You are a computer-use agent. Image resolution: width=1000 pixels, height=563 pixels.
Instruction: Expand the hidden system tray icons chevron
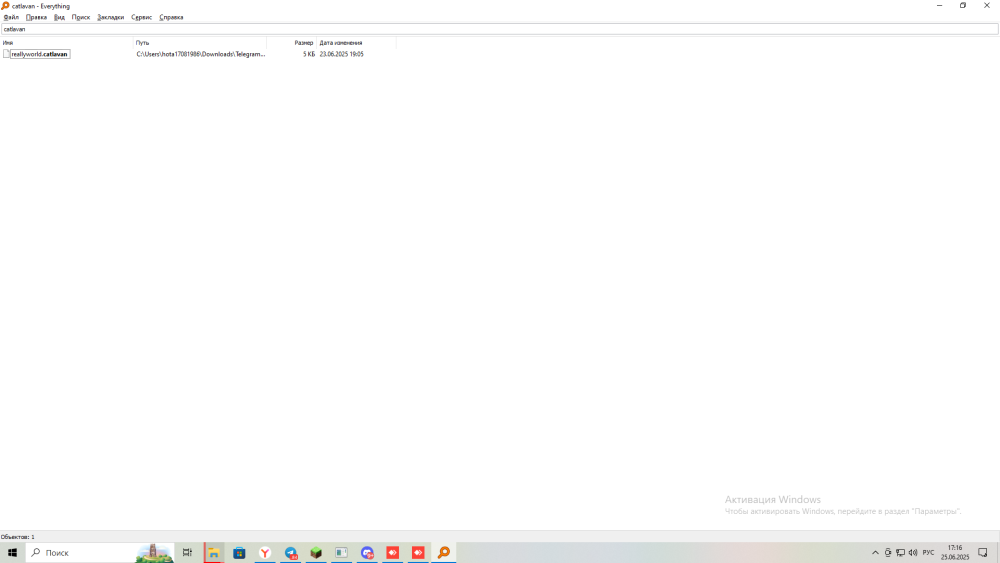pos(875,553)
